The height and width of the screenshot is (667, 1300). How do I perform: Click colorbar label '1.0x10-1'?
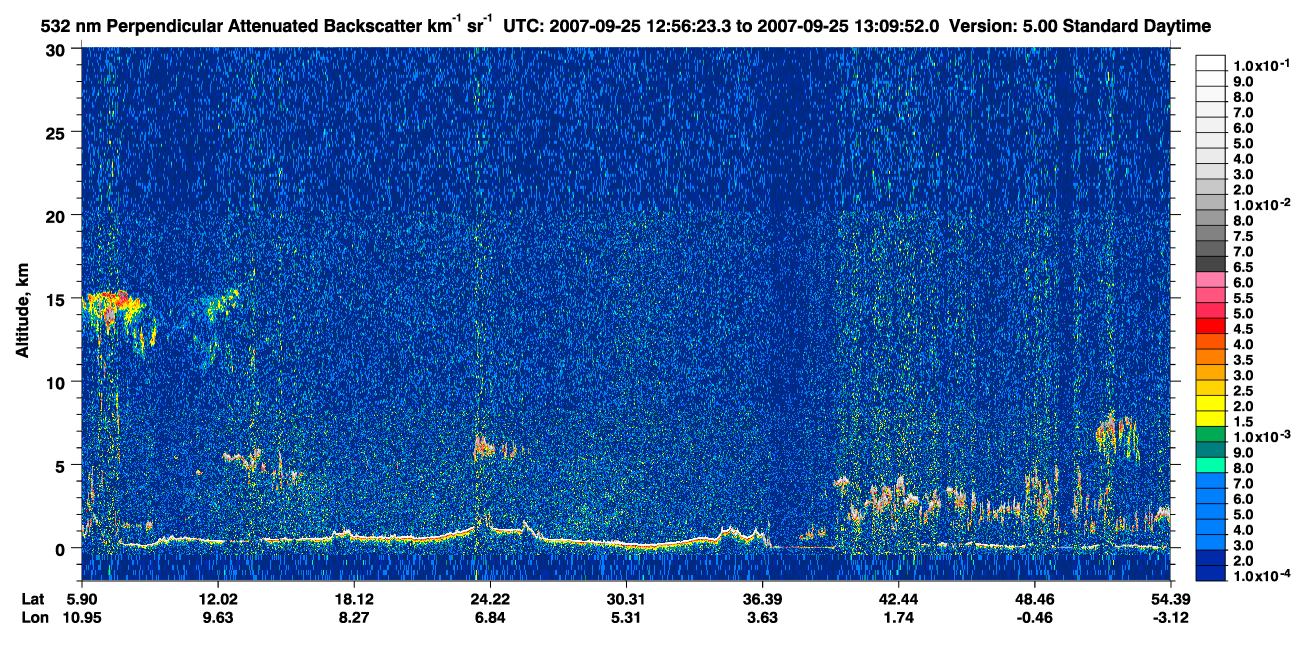1262,65
